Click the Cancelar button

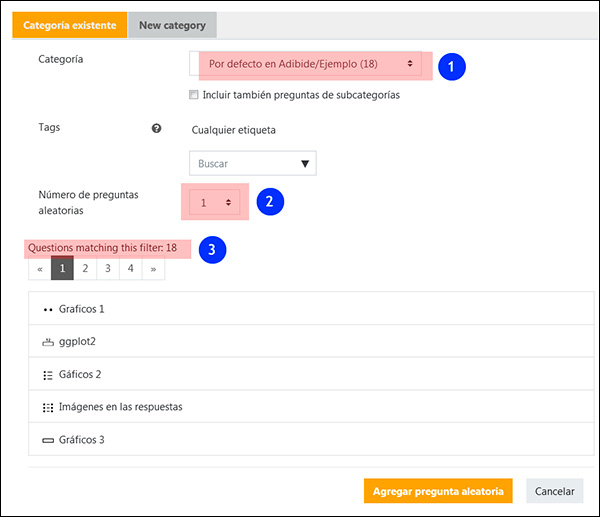[554, 491]
